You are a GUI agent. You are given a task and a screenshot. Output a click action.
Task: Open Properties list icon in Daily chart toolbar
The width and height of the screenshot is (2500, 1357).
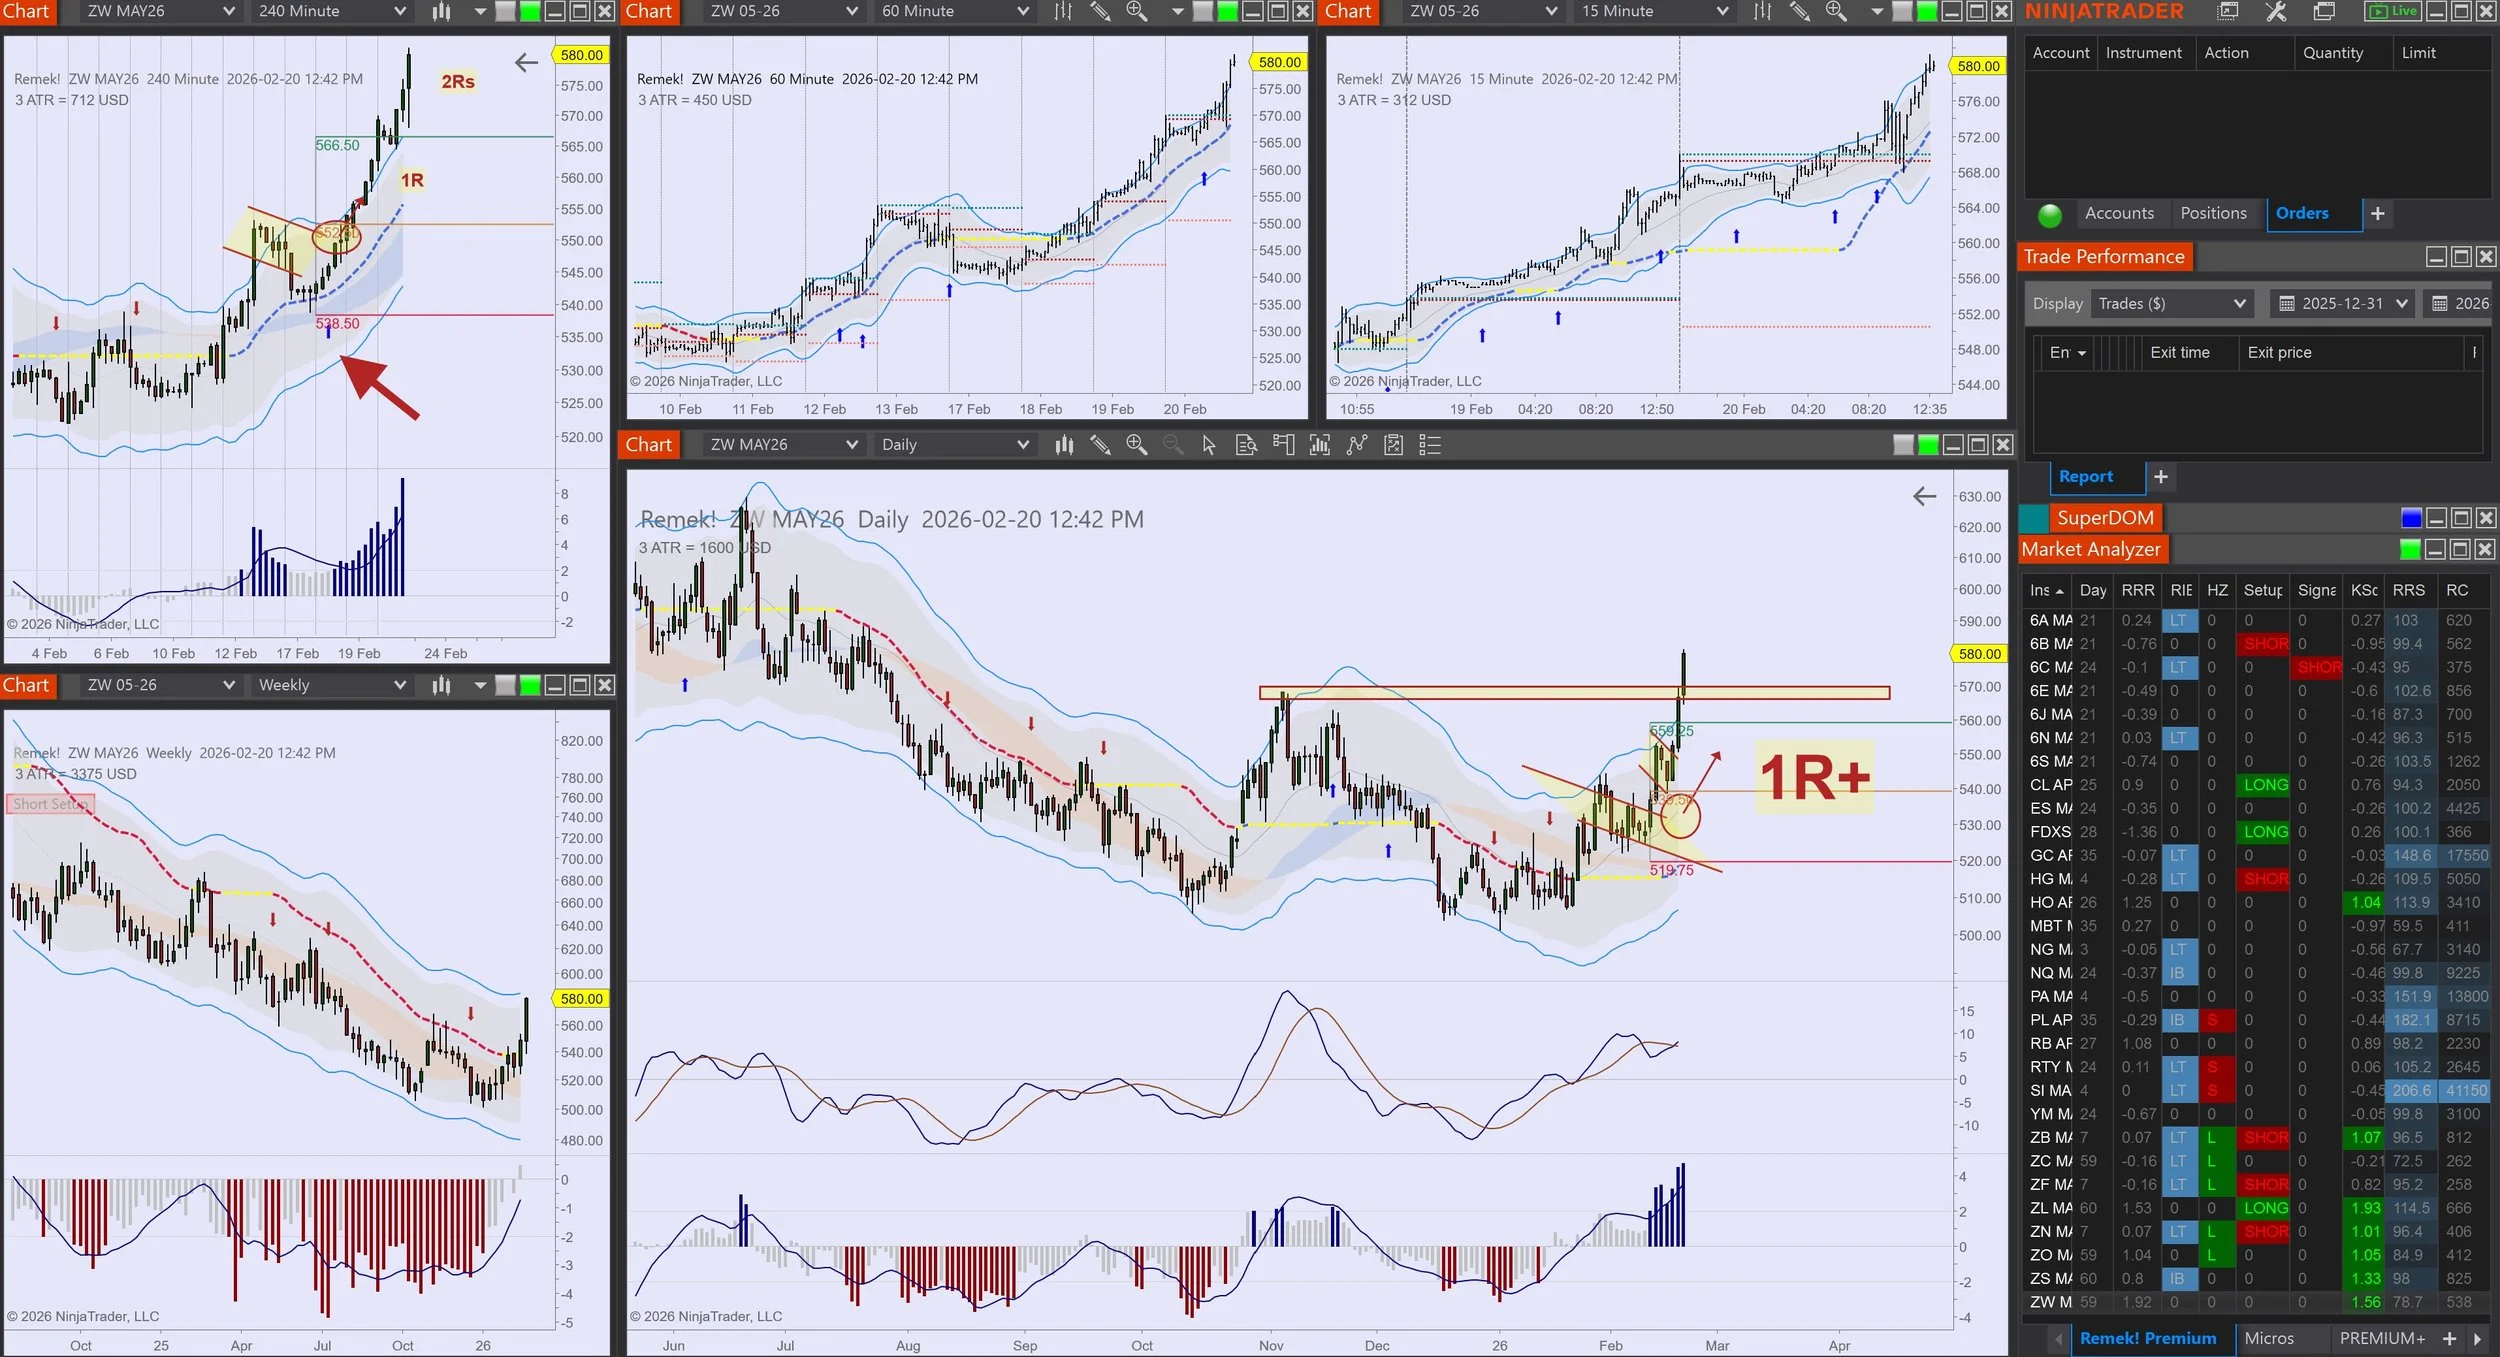click(x=1430, y=445)
